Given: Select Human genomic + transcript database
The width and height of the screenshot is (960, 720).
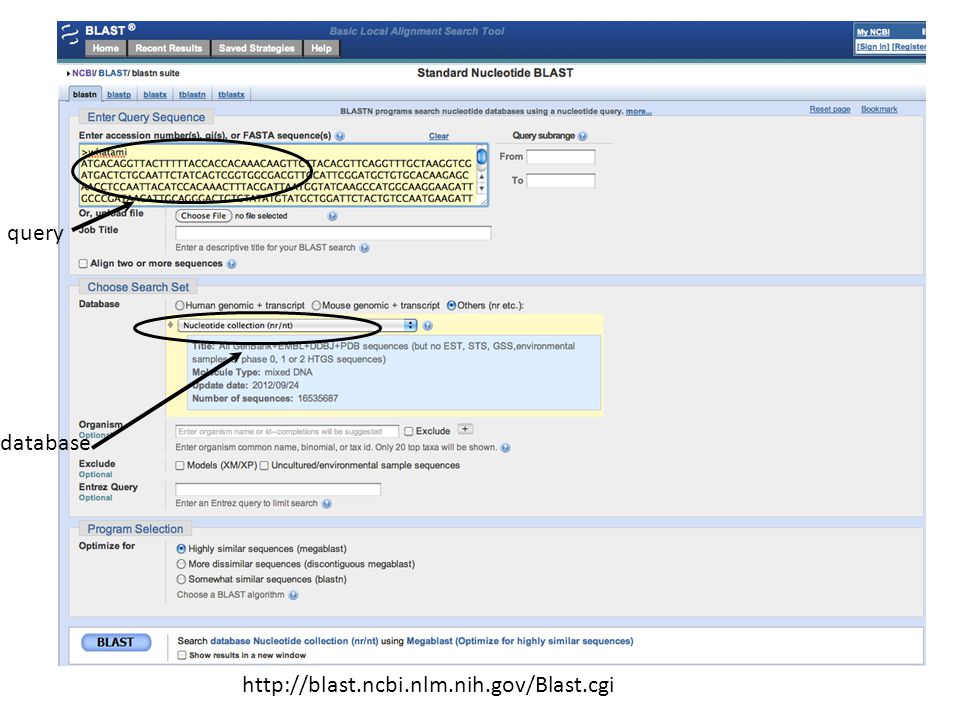Looking at the screenshot, I should click(179, 305).
